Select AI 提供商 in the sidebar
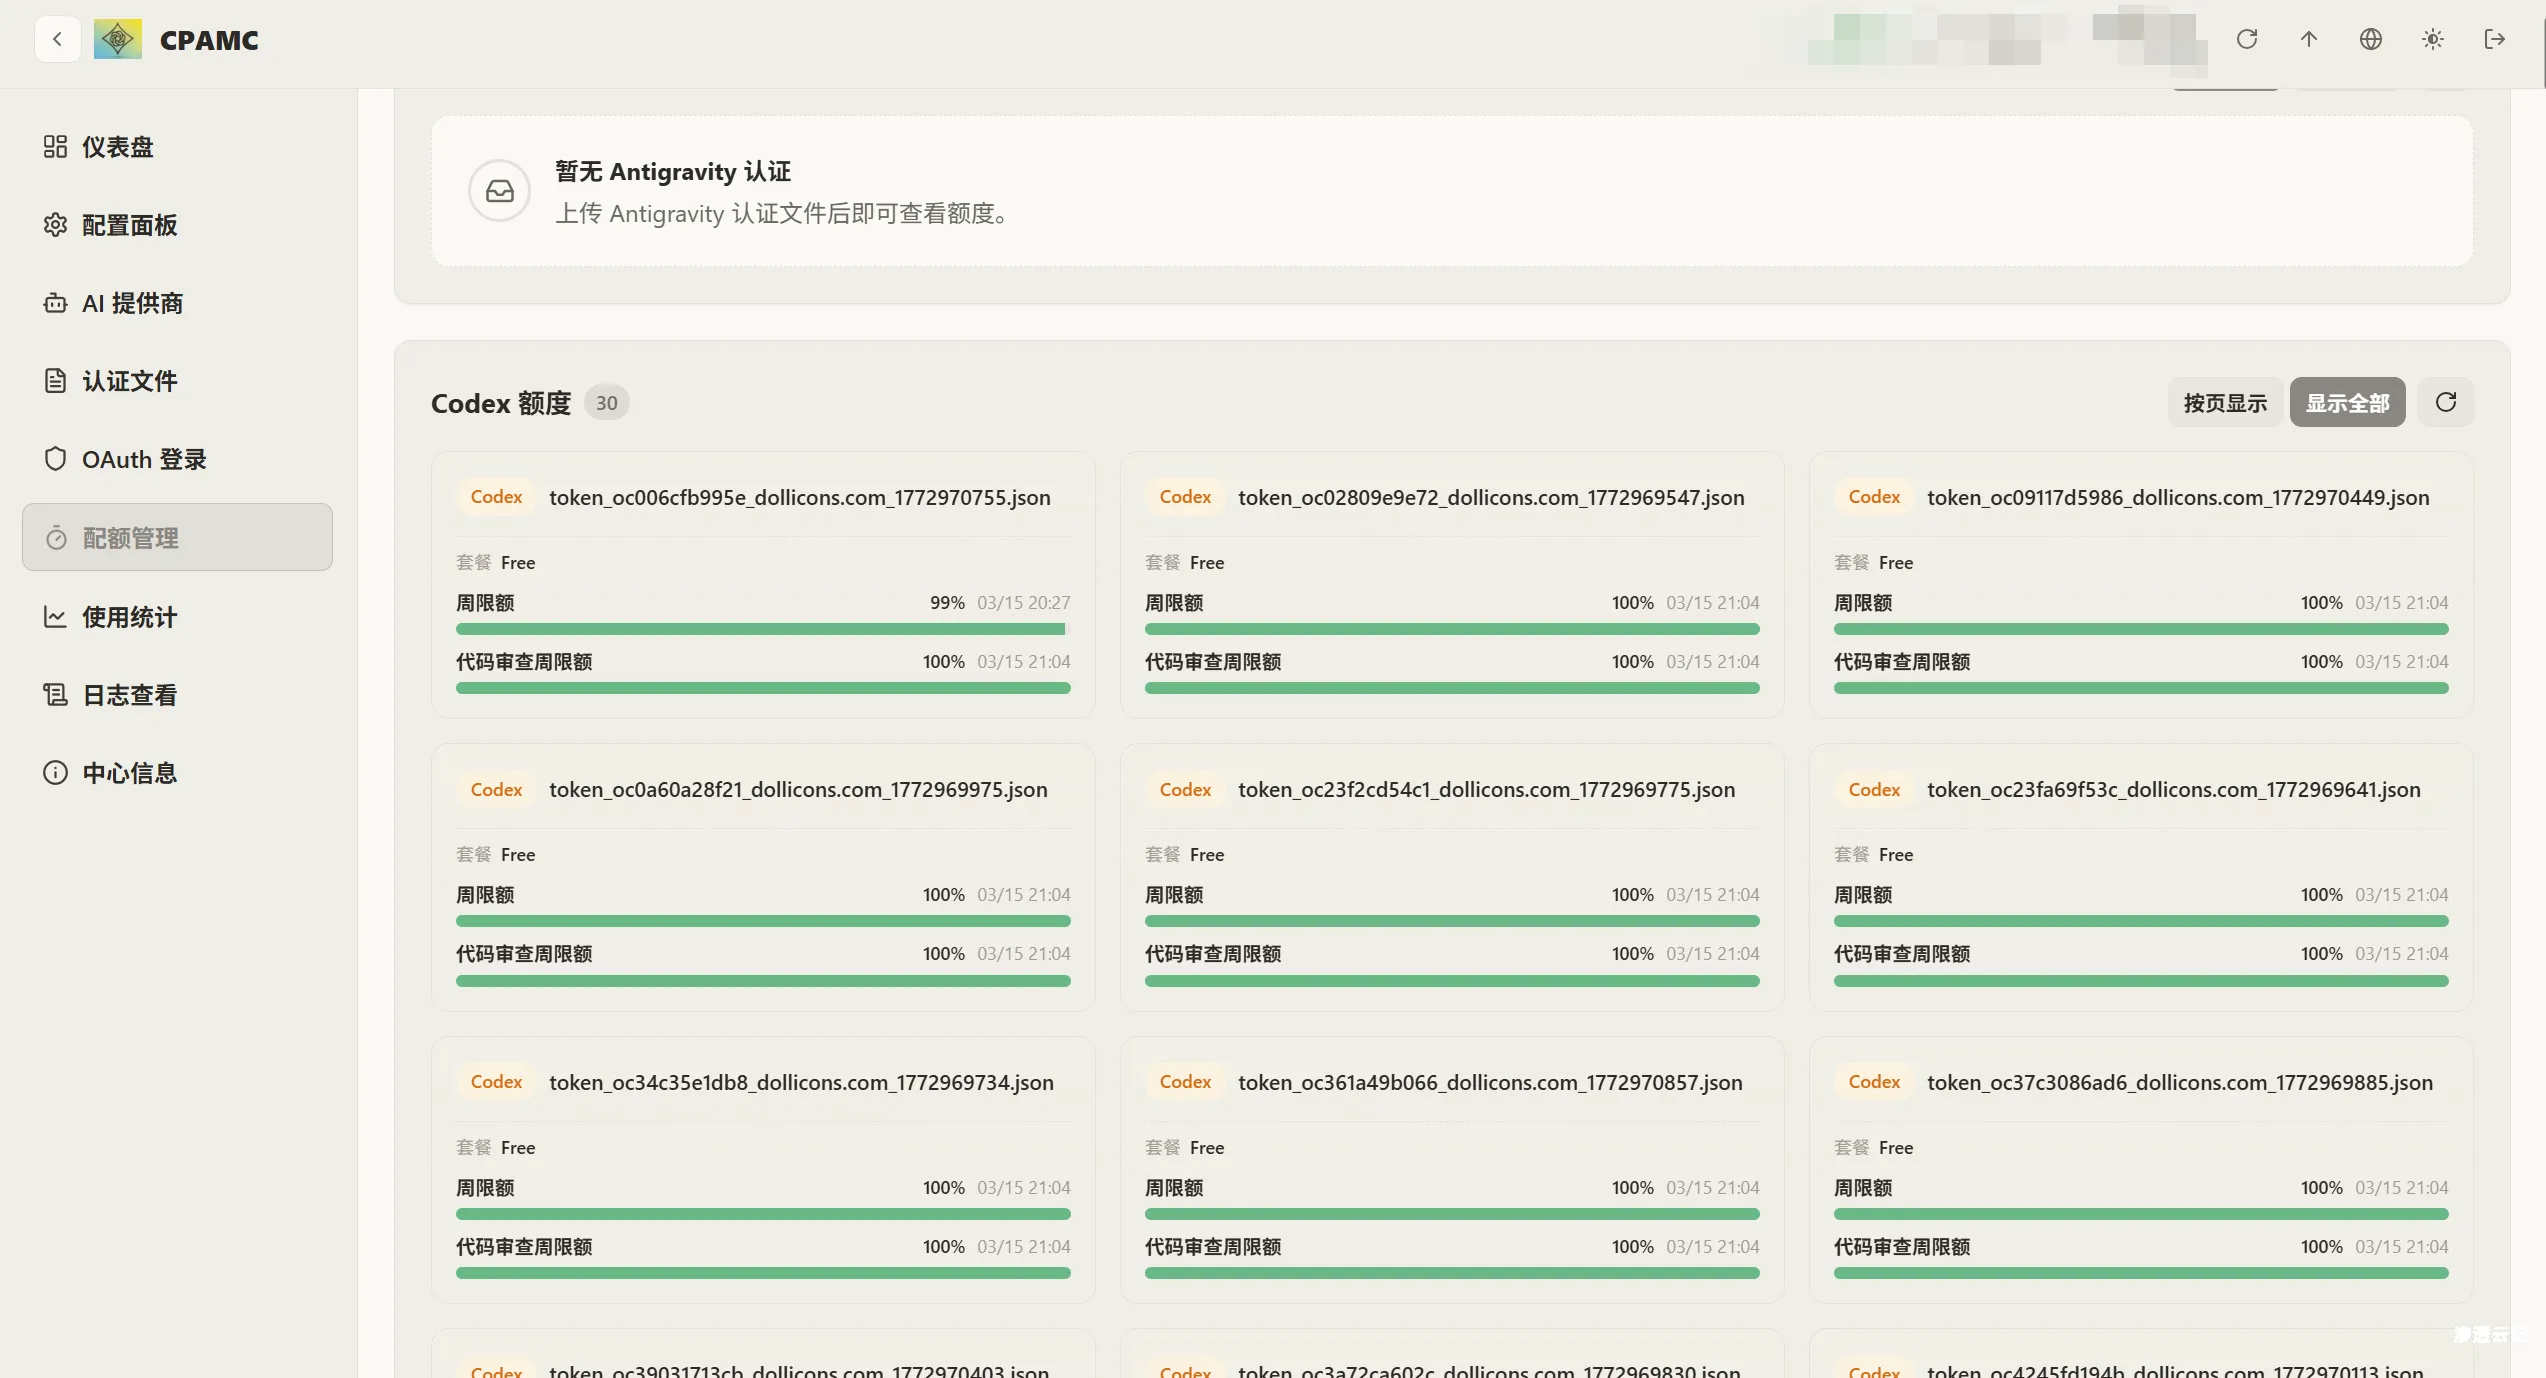This screenshot has height=1378, width=2546. tap(132, 303)
